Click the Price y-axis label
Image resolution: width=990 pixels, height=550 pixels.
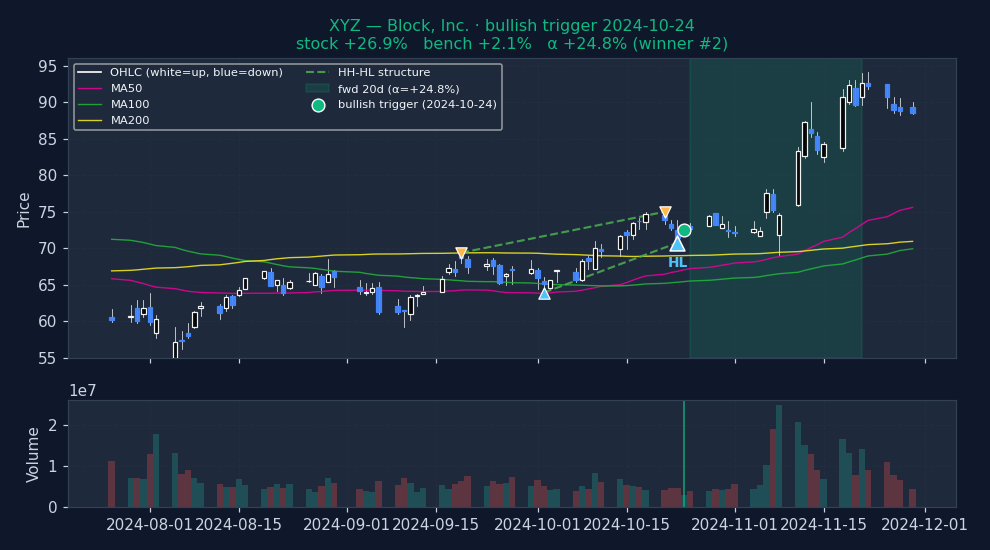tap(24, 209)
